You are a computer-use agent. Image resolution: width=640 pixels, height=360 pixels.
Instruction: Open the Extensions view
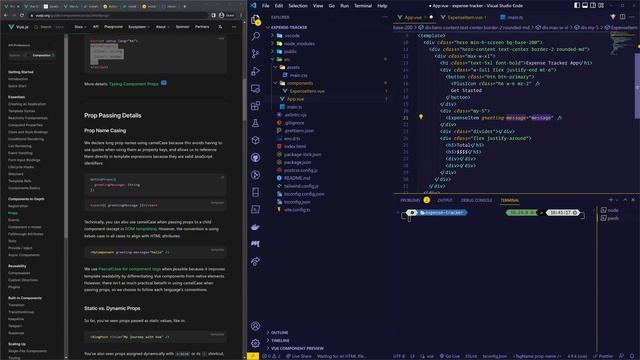tap(256, 106)
